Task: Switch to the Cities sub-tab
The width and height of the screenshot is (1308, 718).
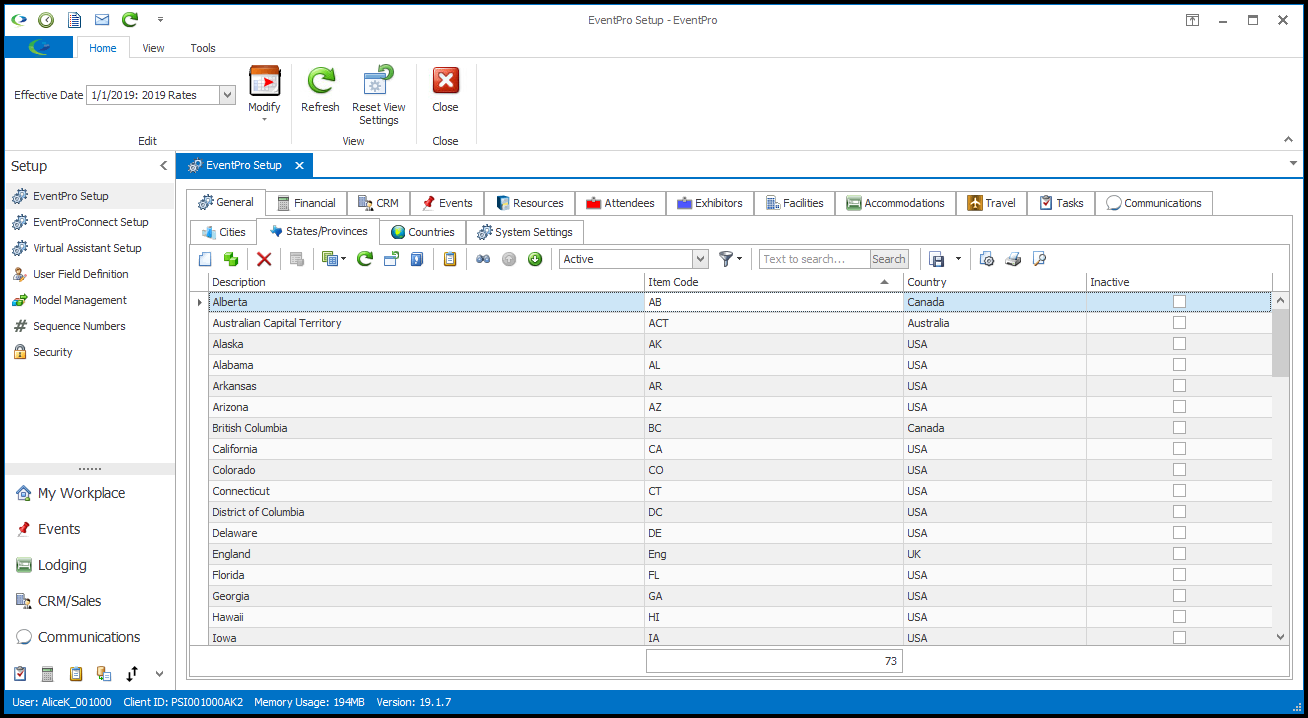Action: [223, 232]
